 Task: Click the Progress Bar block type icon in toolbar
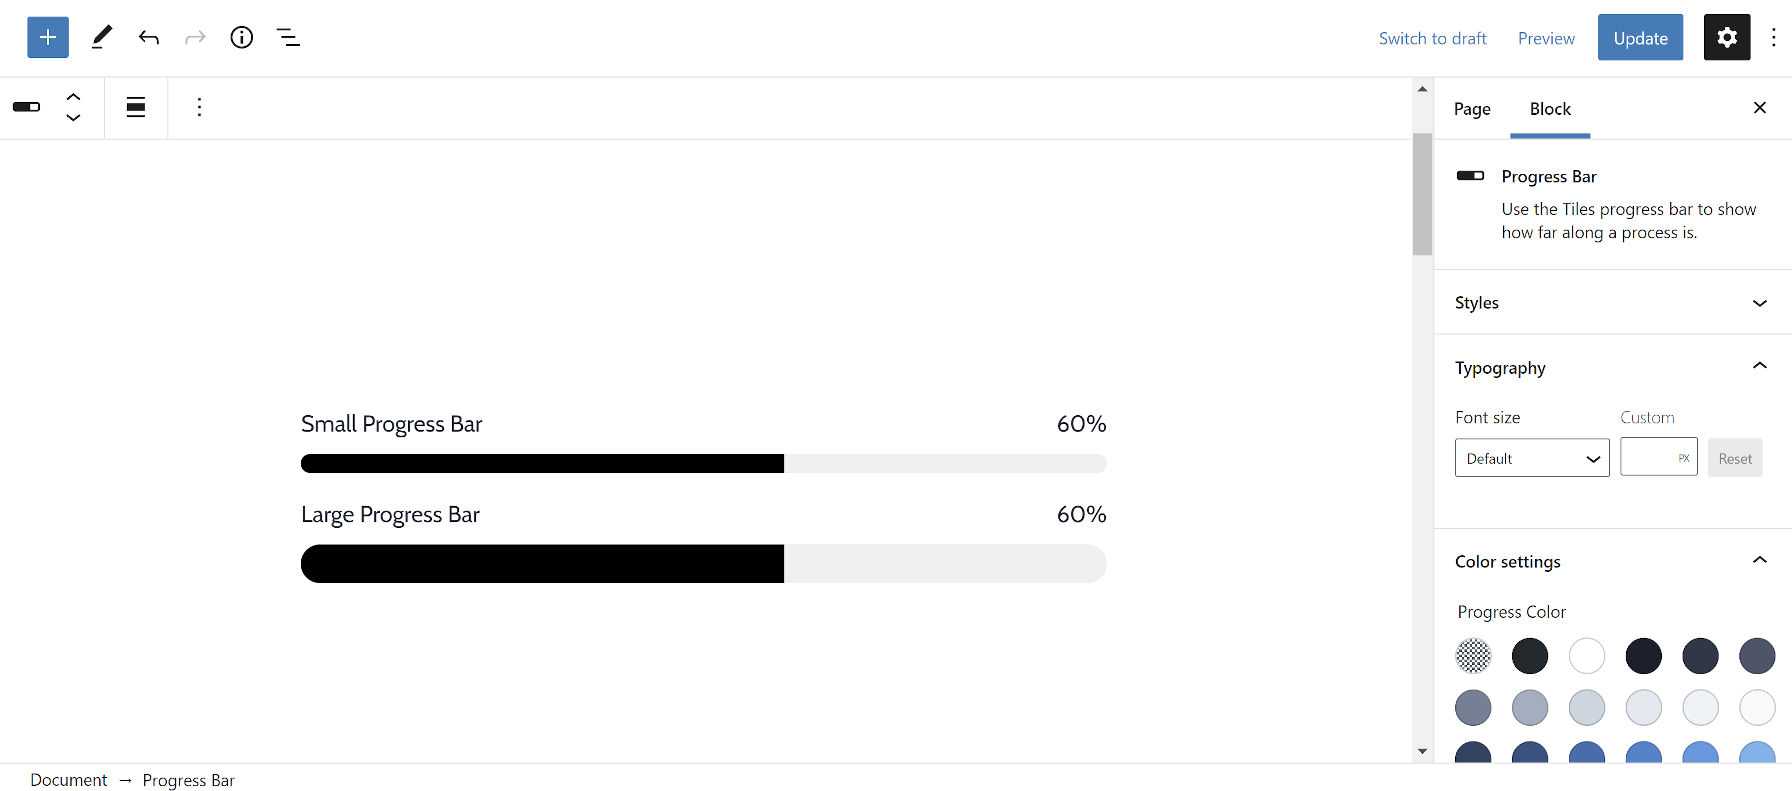click(27, 107)
